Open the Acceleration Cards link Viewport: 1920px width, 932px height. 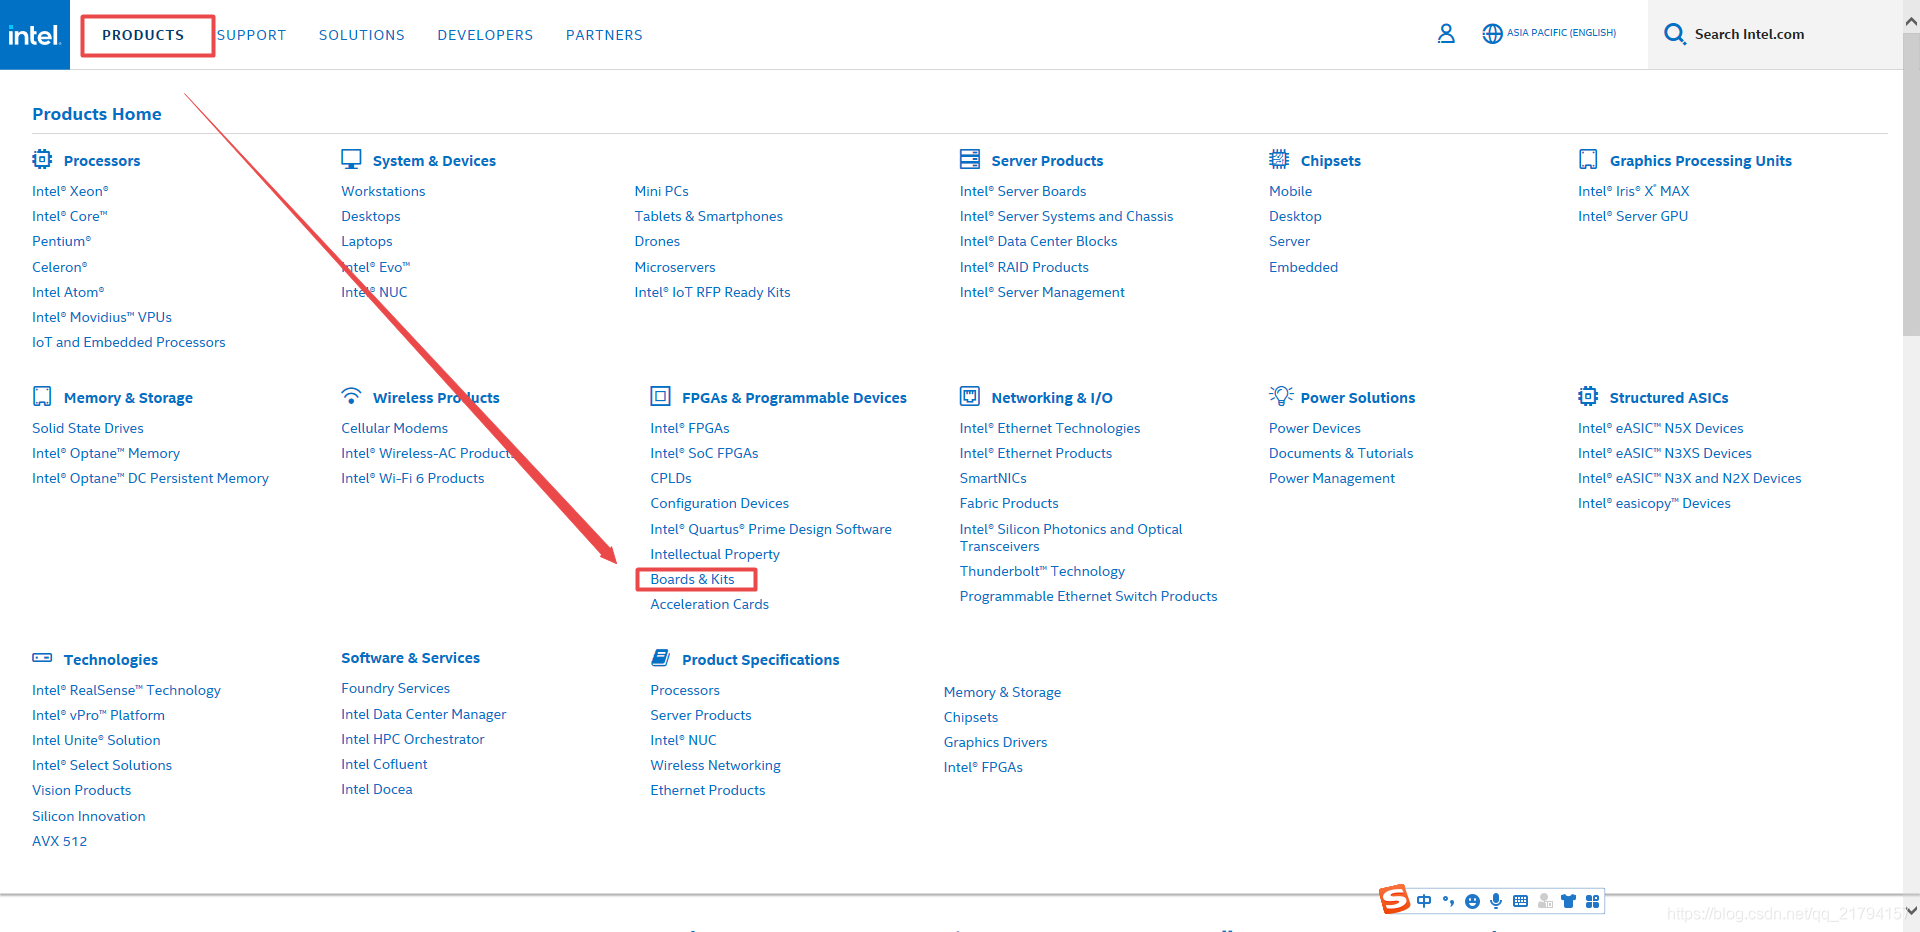709,604
